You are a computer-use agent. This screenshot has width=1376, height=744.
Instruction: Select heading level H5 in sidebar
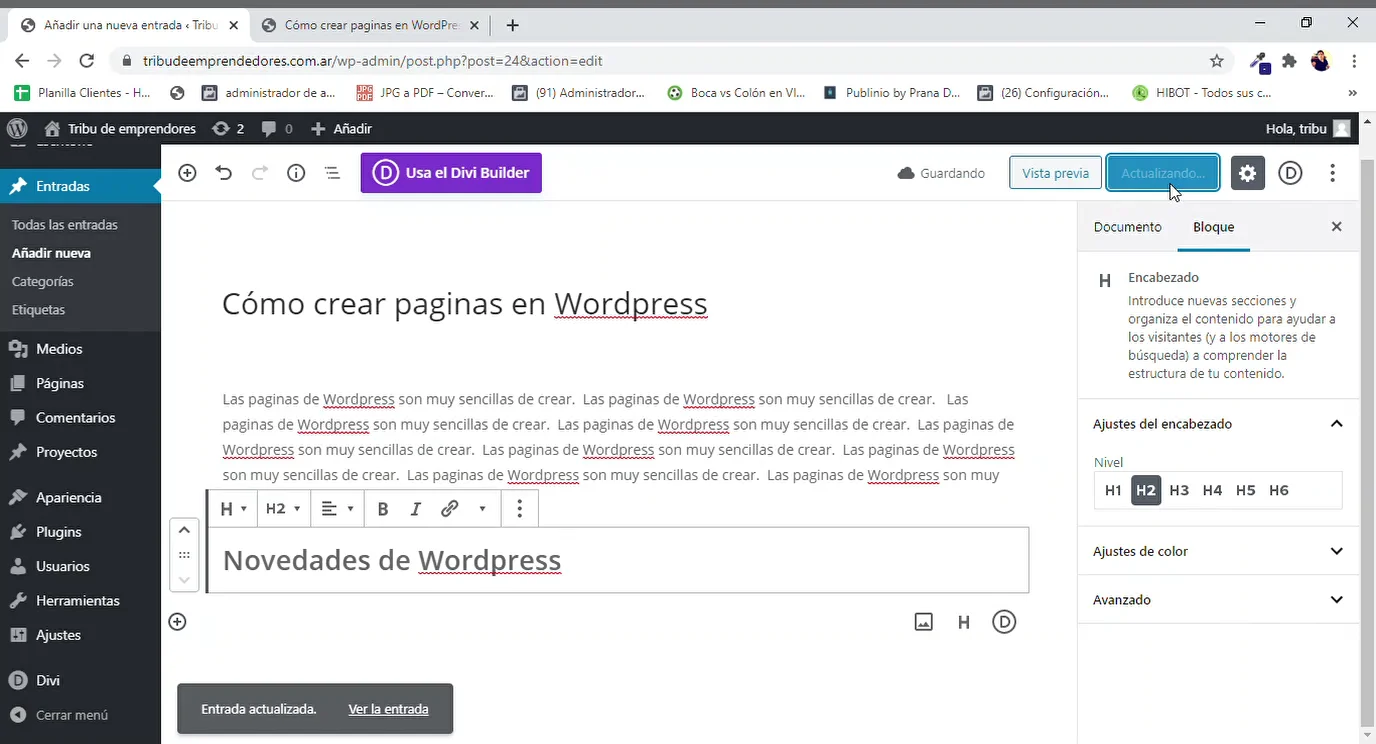tap(1245, 490)
